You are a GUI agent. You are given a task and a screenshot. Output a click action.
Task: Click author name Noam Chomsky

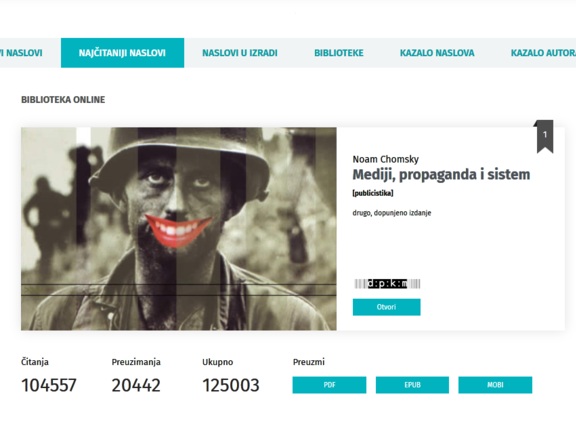click(386, 159)
